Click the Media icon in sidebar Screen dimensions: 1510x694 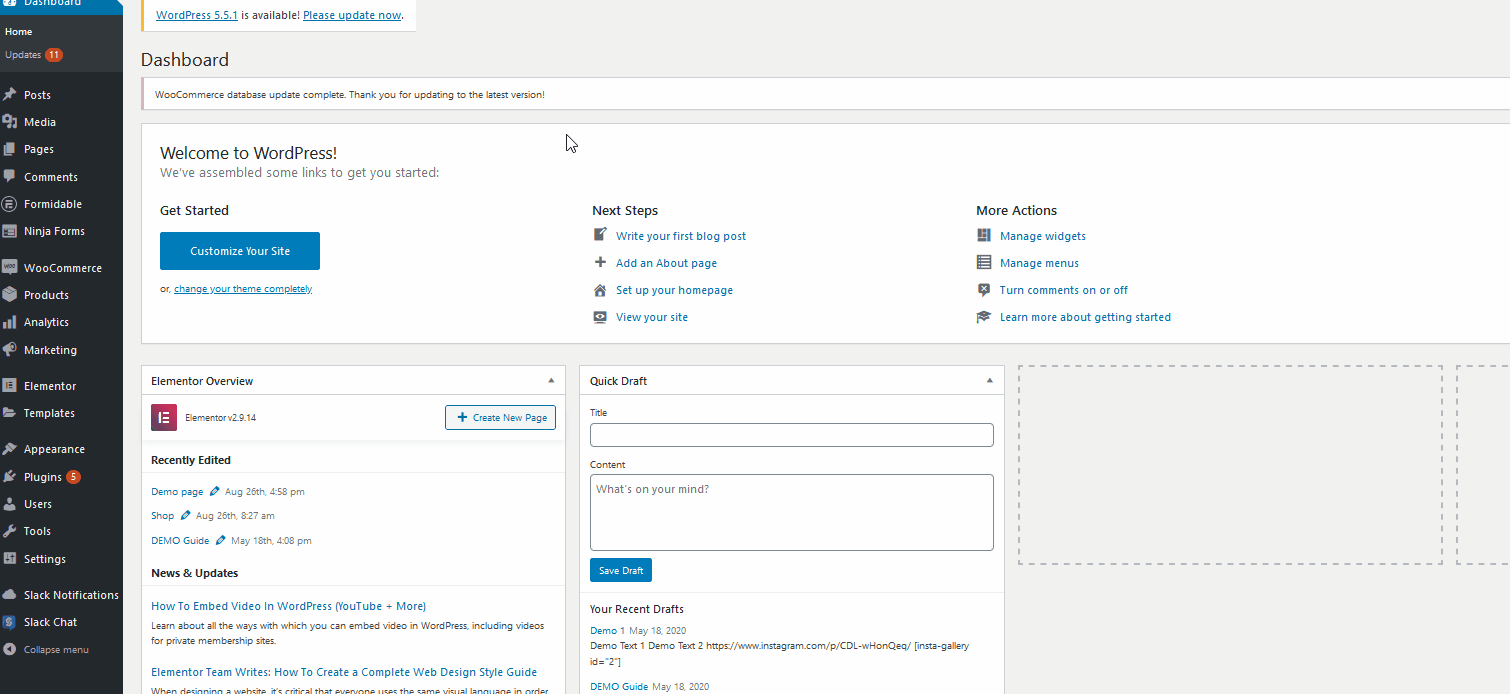pos(10,122)
